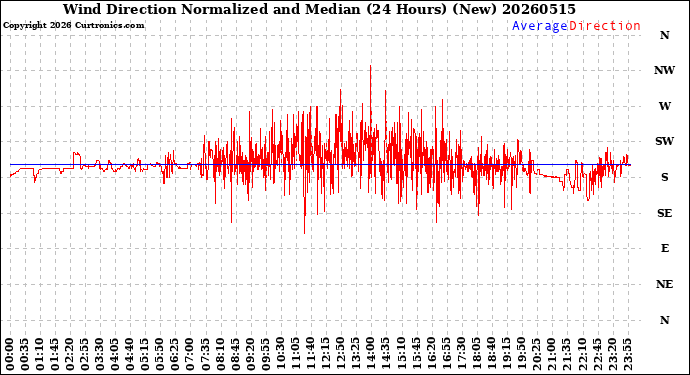Viewport: 690px width, 375px height.
Task: Click the 15:10 time axis label
Action: click(401, 354)
